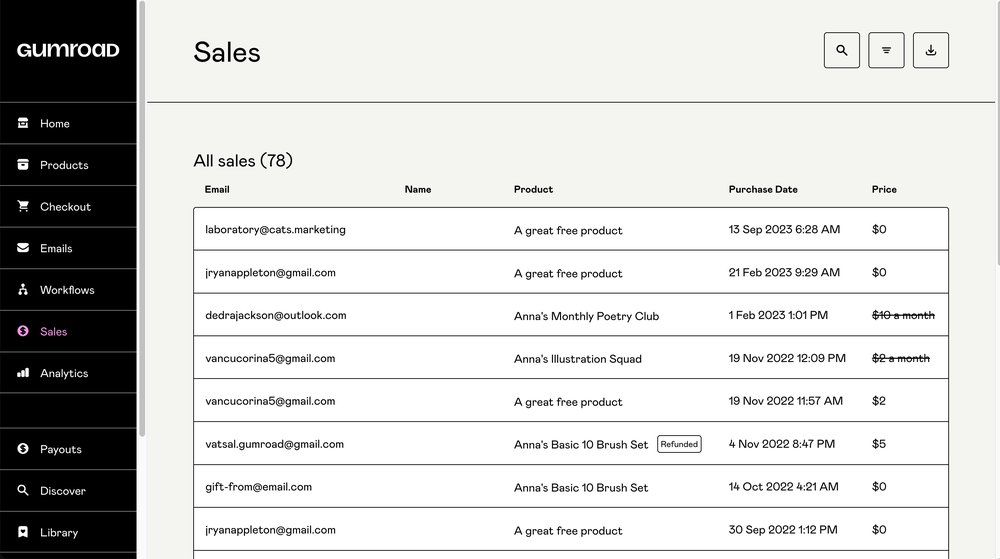Open the Products menu item
The width and height of the screenshot is (1000, 559).
[x=68, y=164]
